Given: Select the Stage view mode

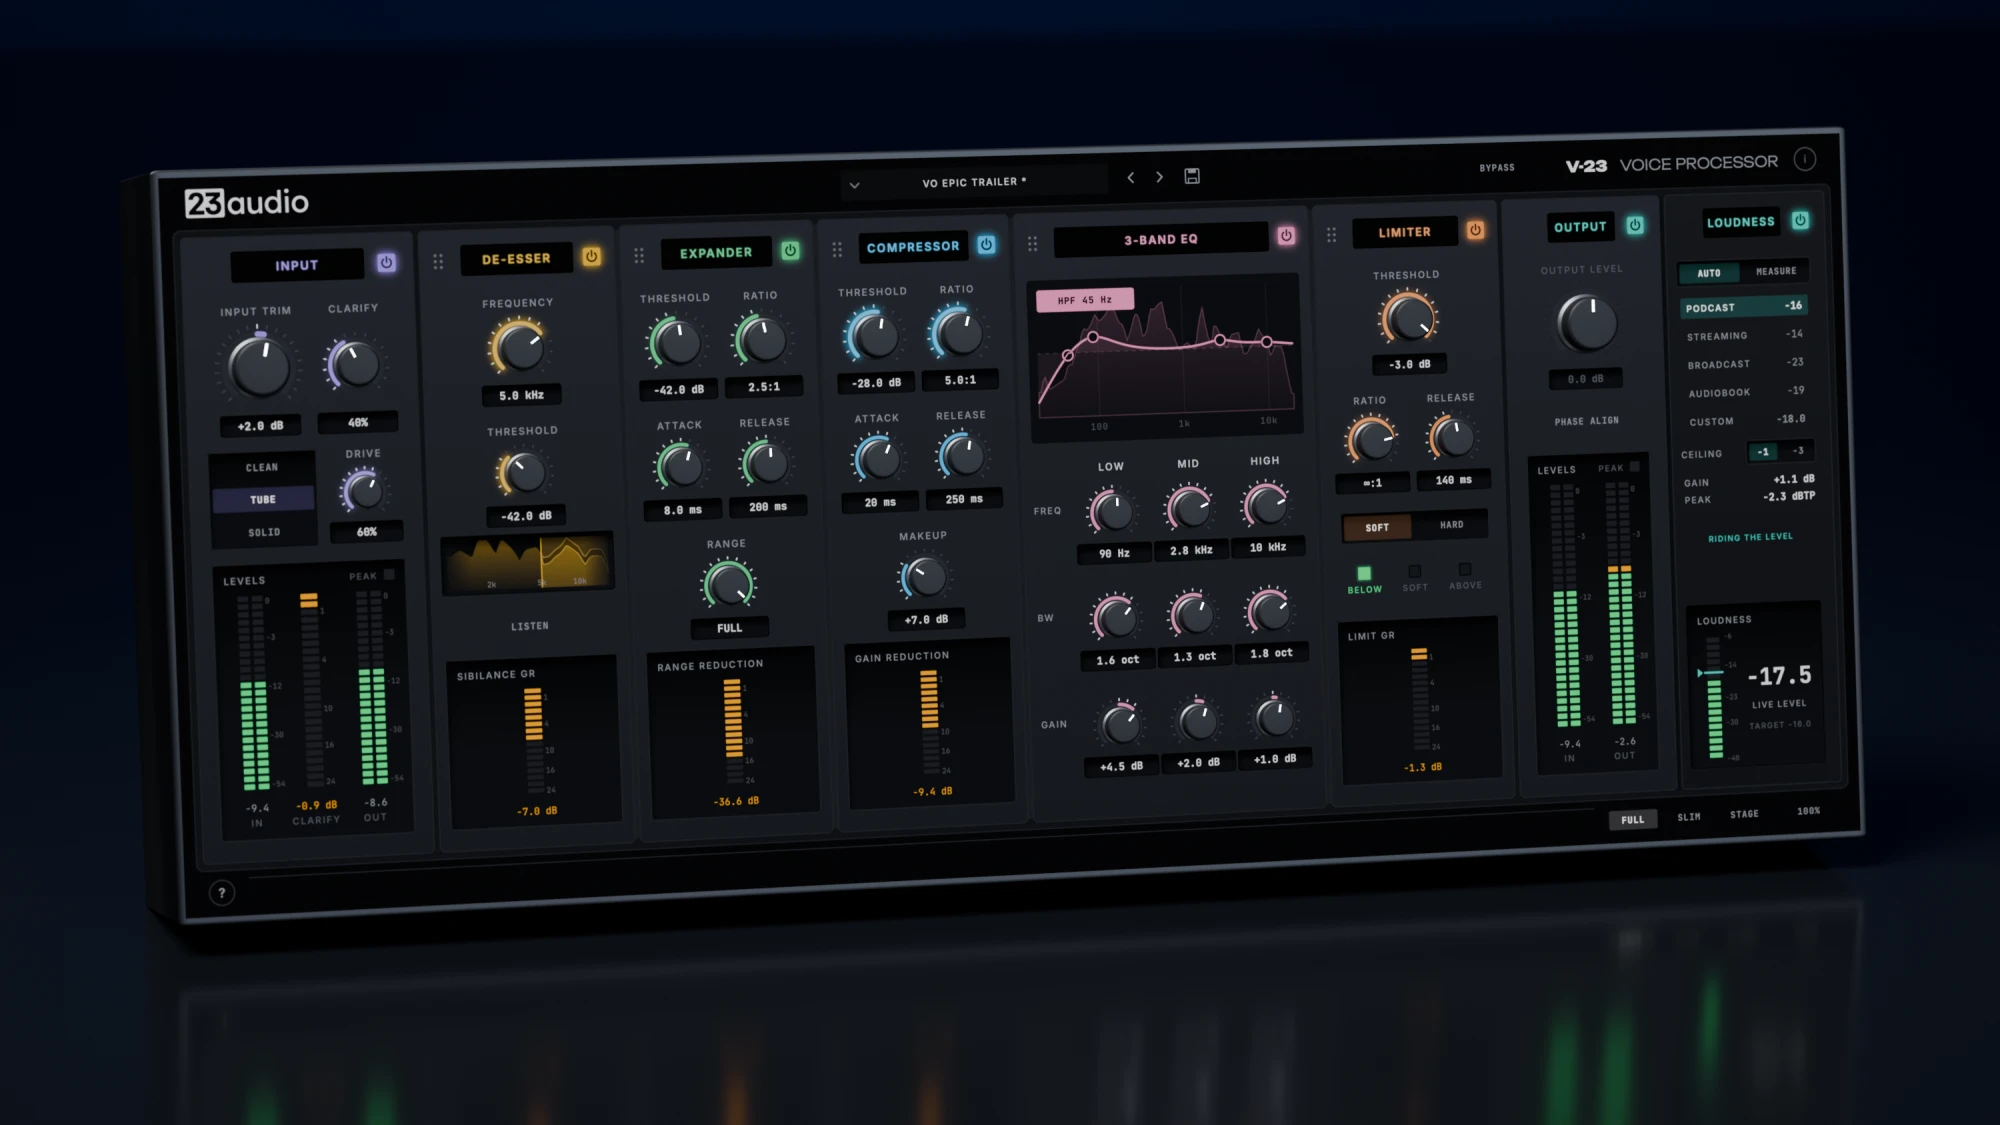Looking at the screenshot, I should tap(1744, 814).
